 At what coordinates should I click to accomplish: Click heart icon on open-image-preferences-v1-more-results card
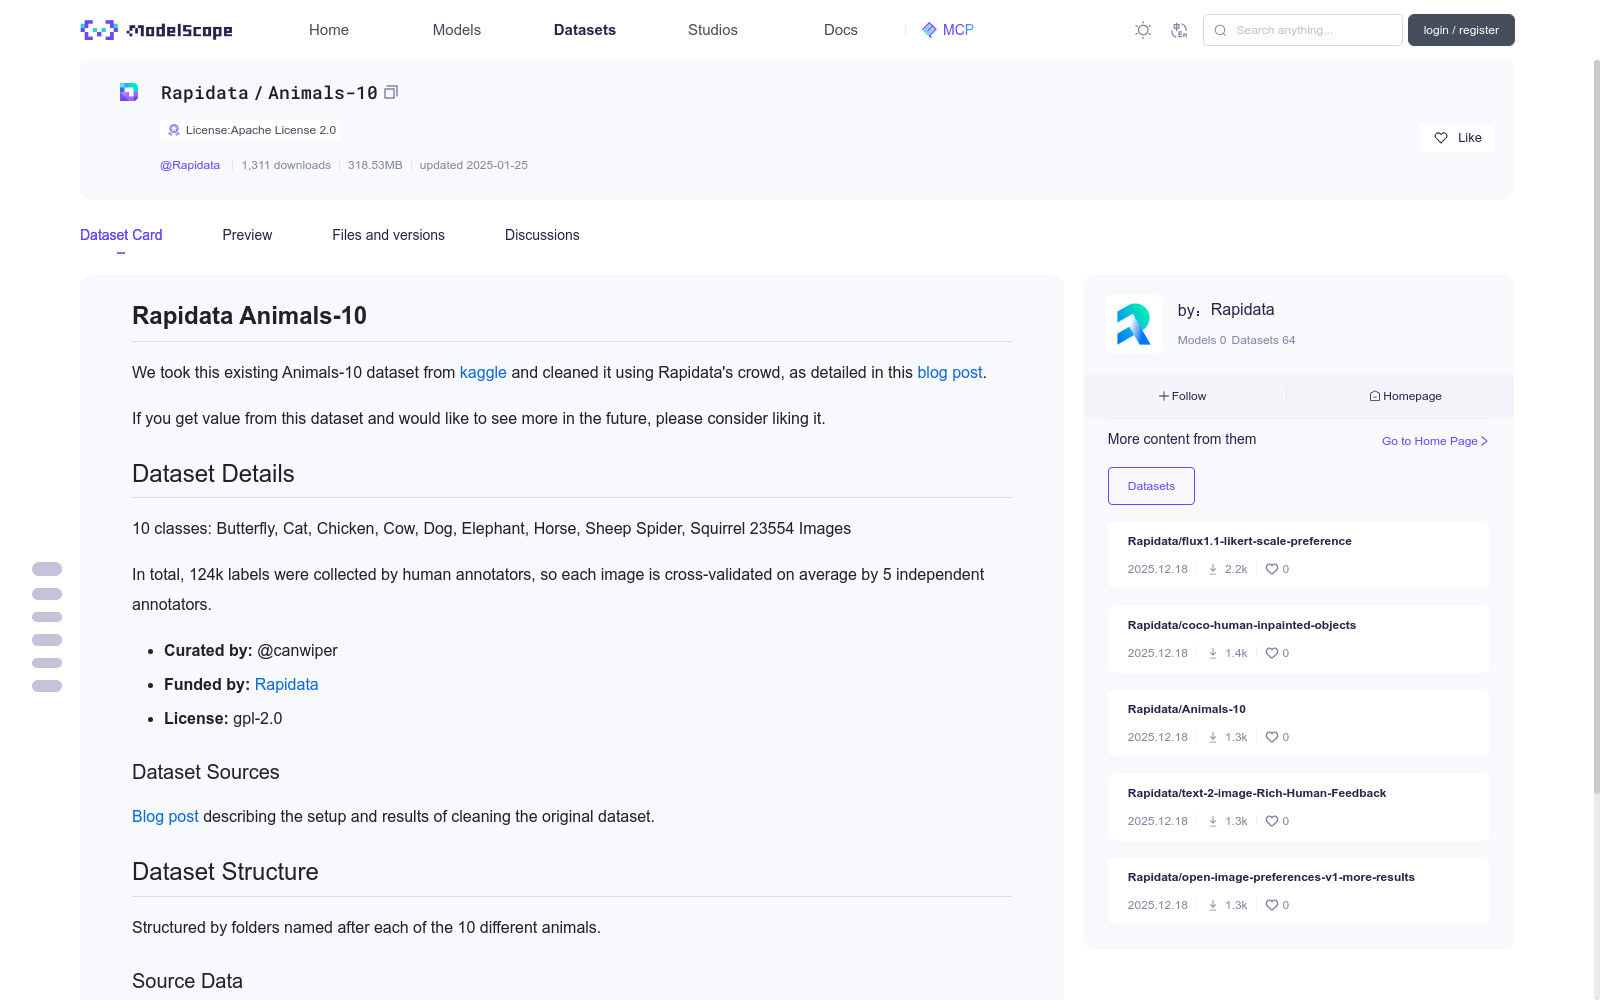[1272, 905]
